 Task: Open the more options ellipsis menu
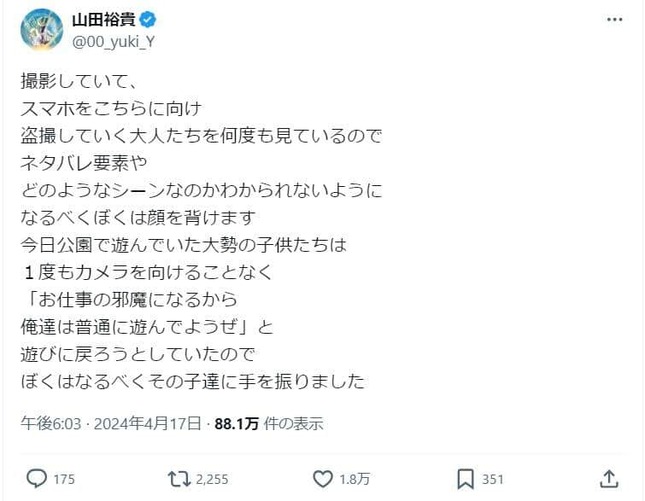click(612, 20)
